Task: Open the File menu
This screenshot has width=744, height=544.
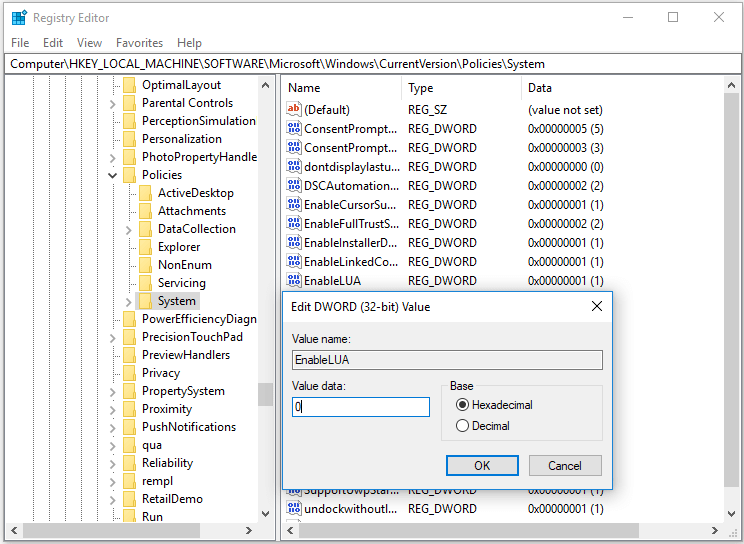Action: click(20, 43)
